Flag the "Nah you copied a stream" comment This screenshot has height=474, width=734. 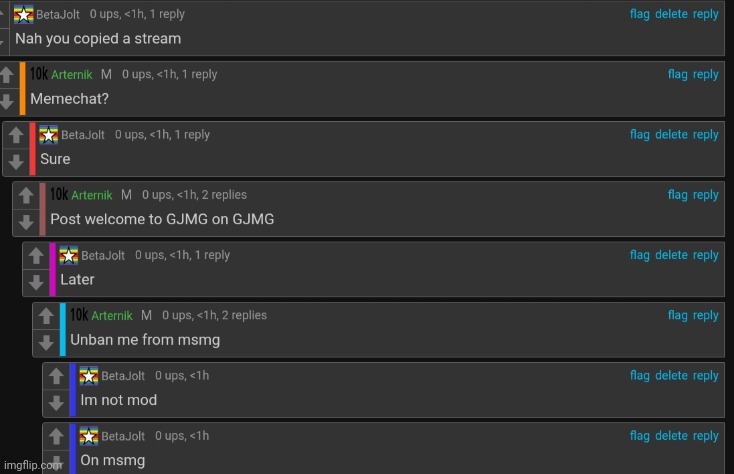(x=639, y=14)
